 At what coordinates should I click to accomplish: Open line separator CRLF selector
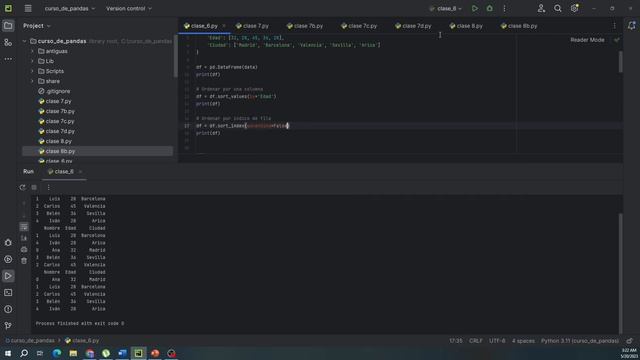pyautogui.click(x=476, y=341)
